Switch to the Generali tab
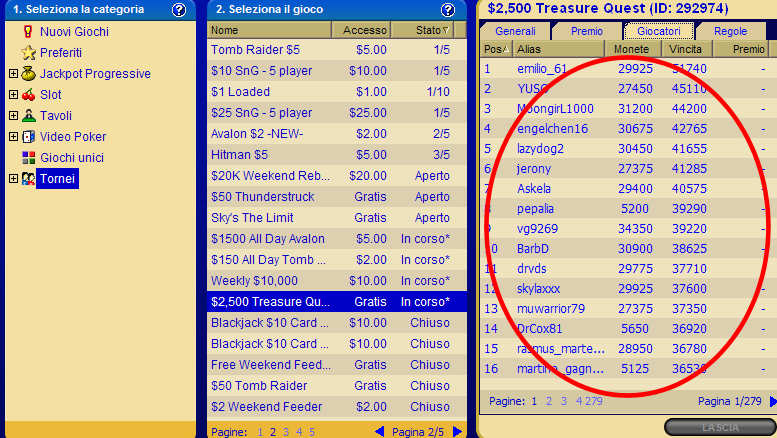 pyautogui.click(x=515, y=31)
